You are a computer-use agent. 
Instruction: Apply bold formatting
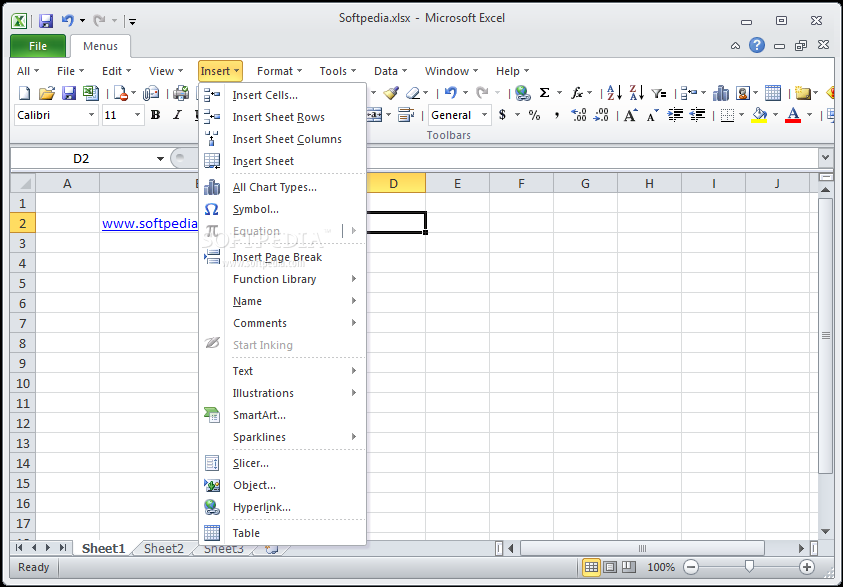pyautogui.click(x=155, y=115)
